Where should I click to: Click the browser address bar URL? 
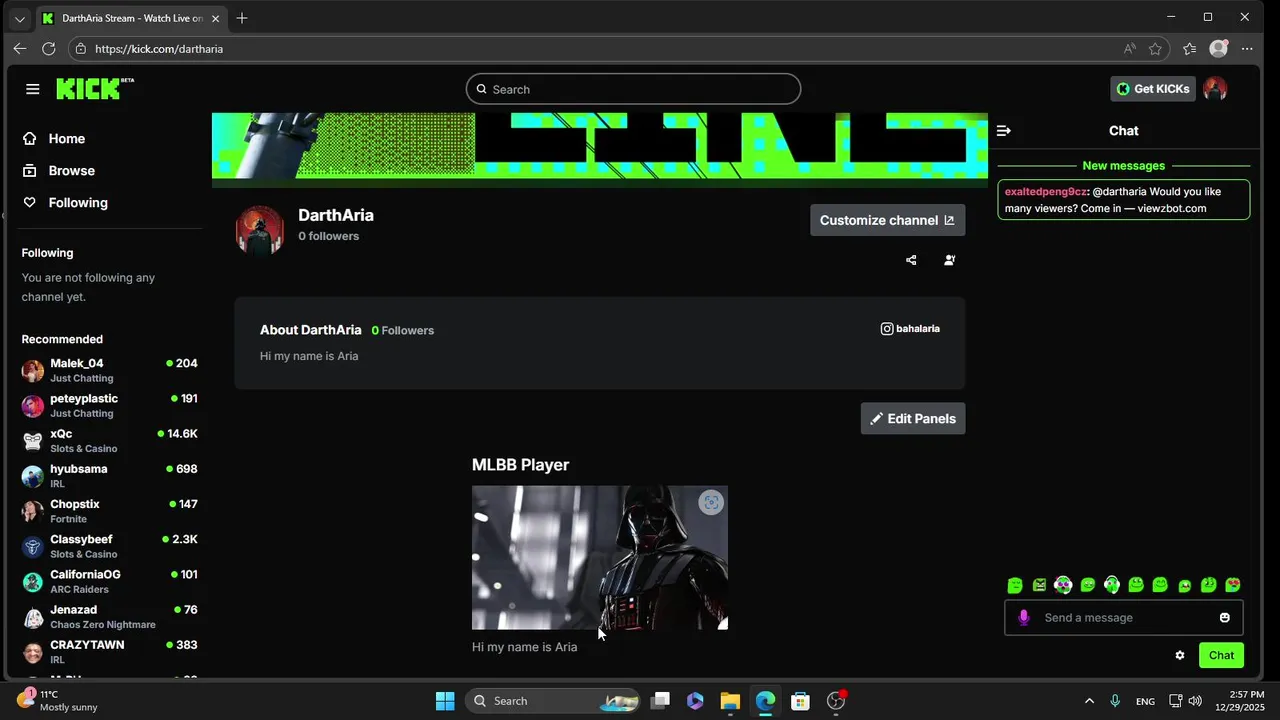(x=159, y=48)
